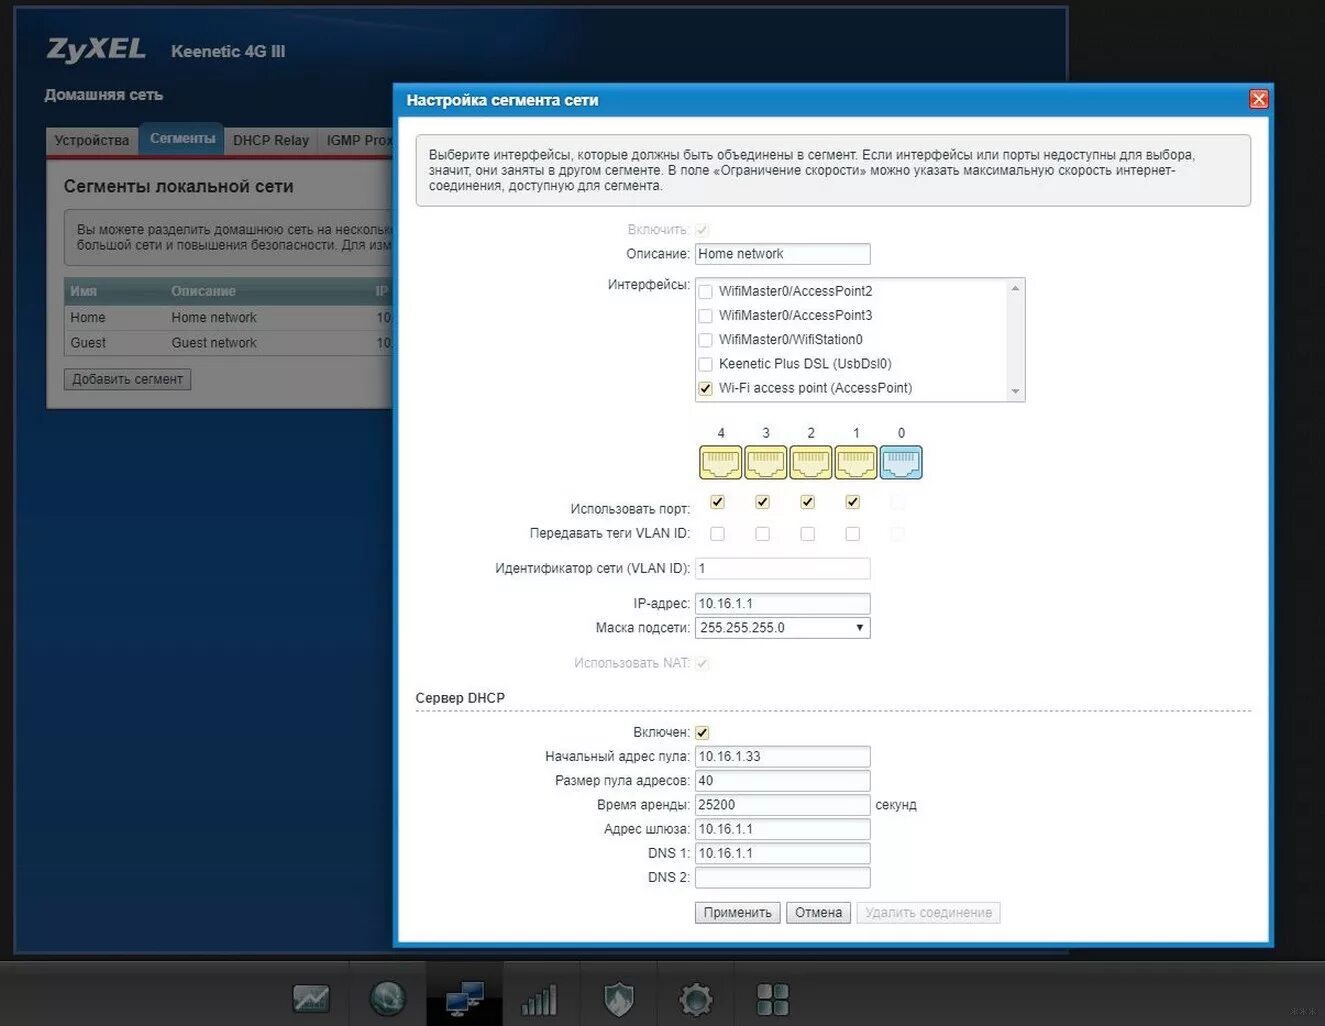Screen dimensions: 1325x1026
Task: Uncheck Wi-Fi access point (AccessPoint) interface
Action: pos(705,388)
